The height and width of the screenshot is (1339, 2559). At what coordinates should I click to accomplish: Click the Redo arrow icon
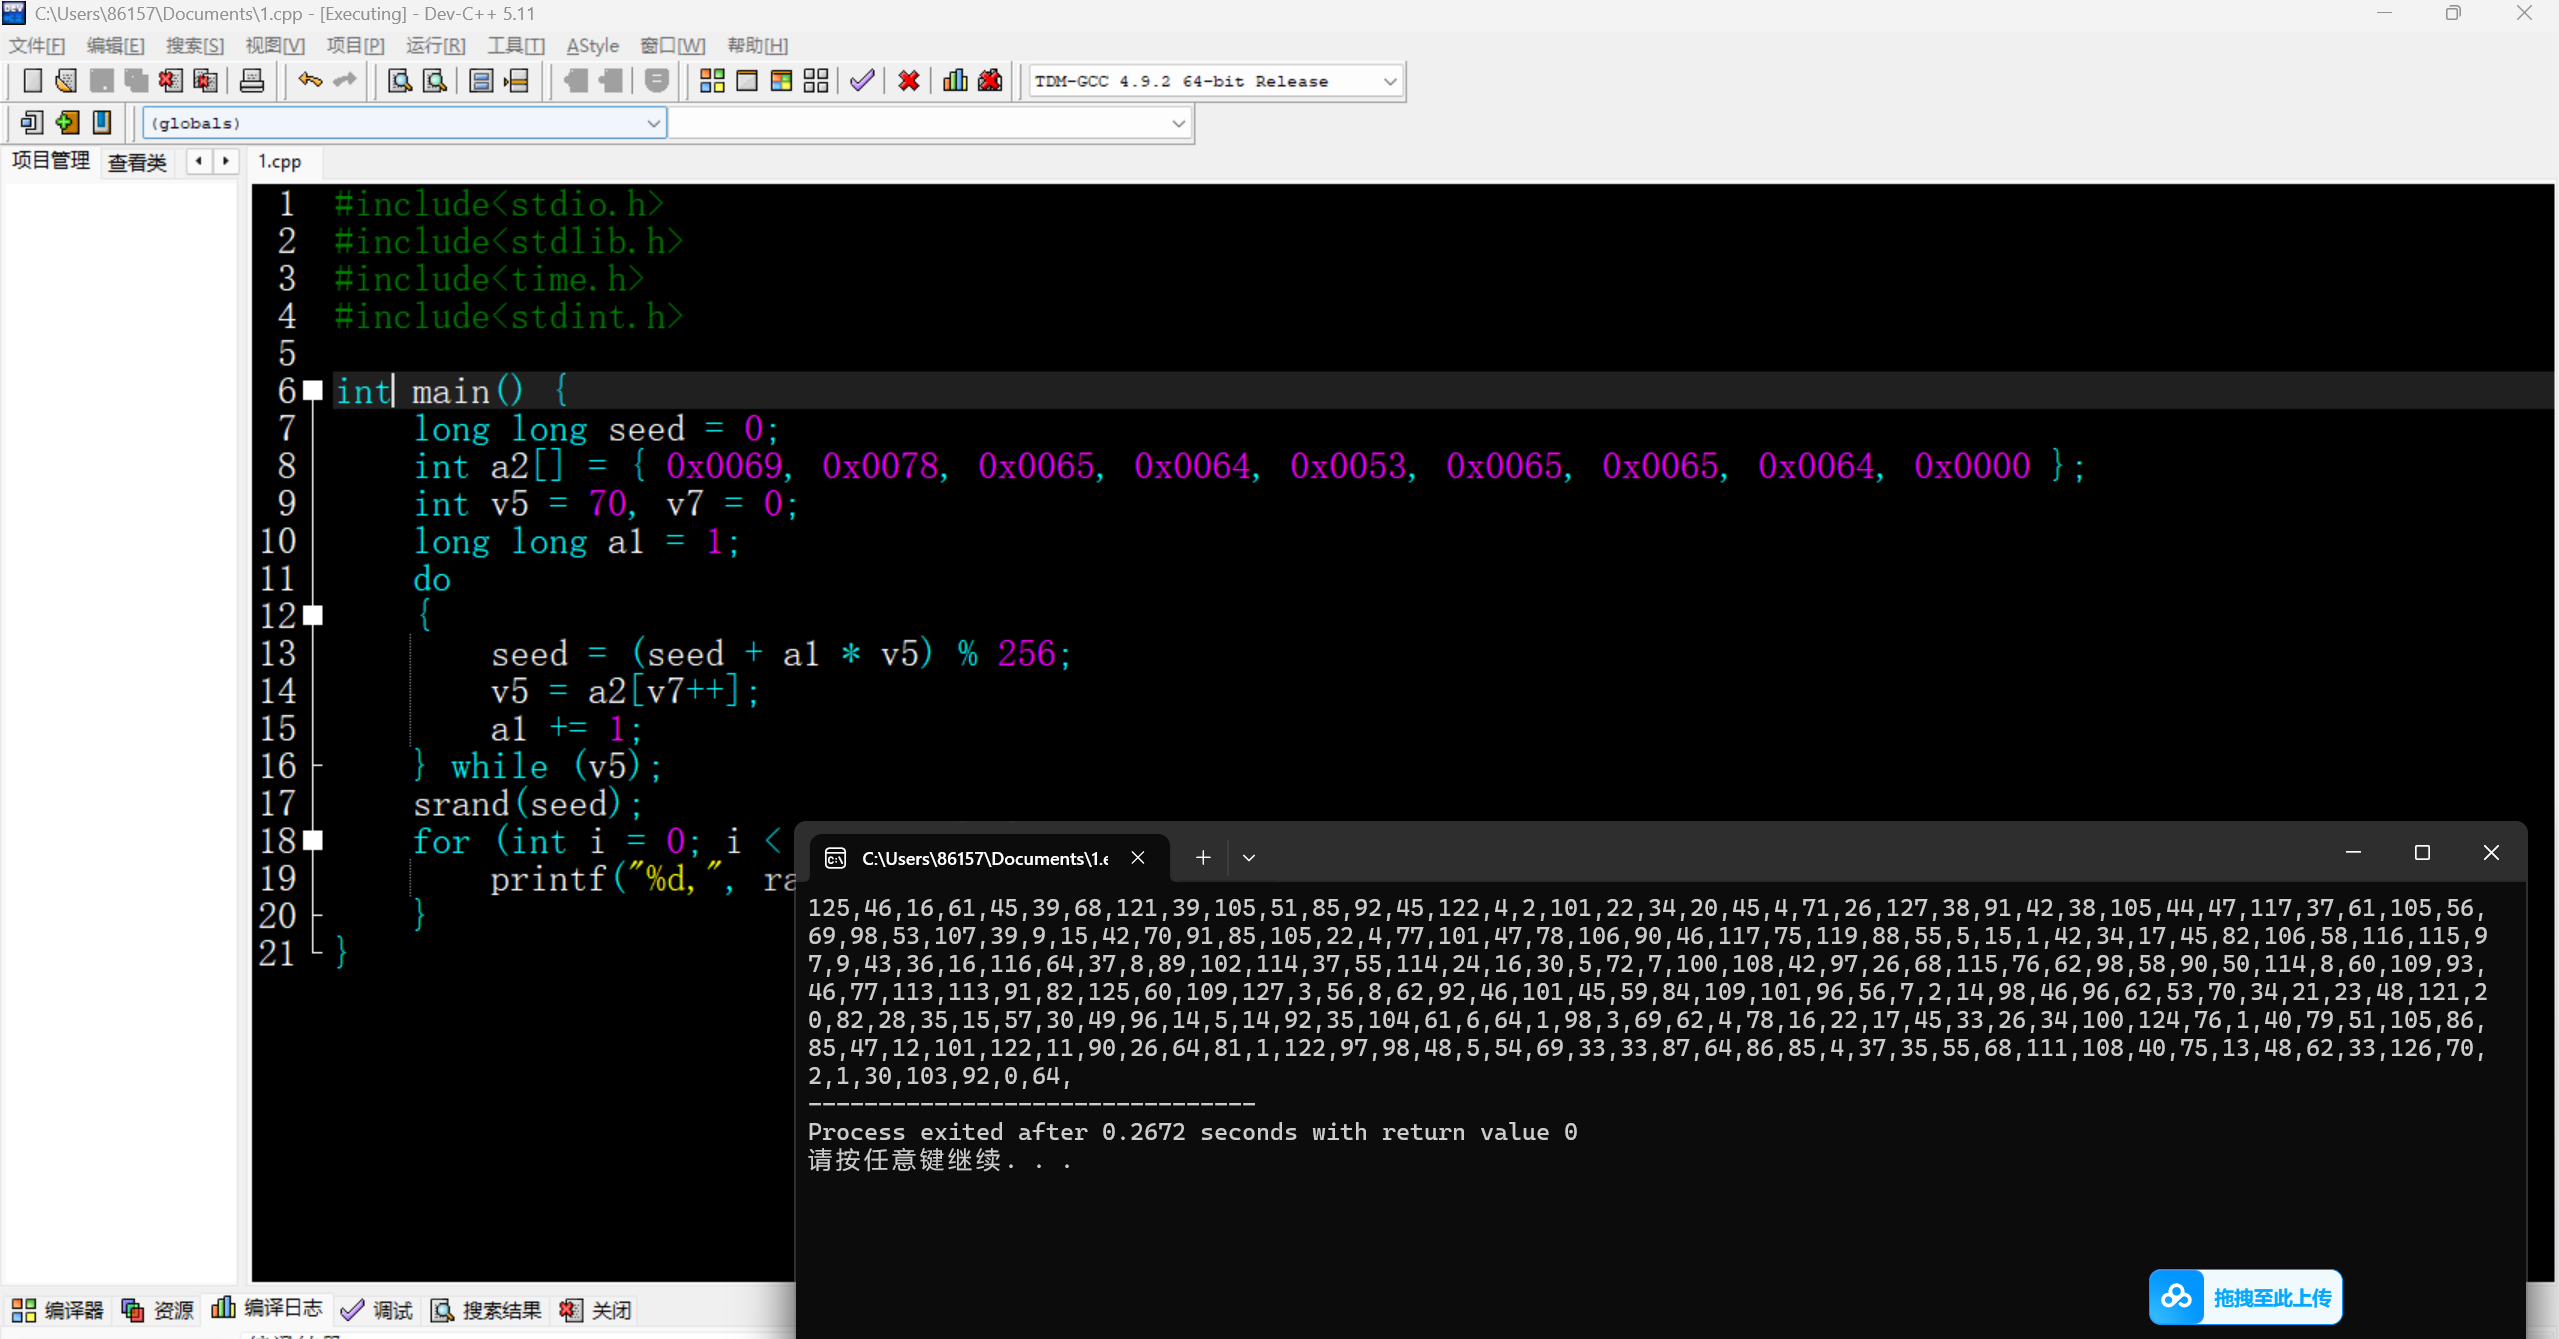tap(345, 81)
